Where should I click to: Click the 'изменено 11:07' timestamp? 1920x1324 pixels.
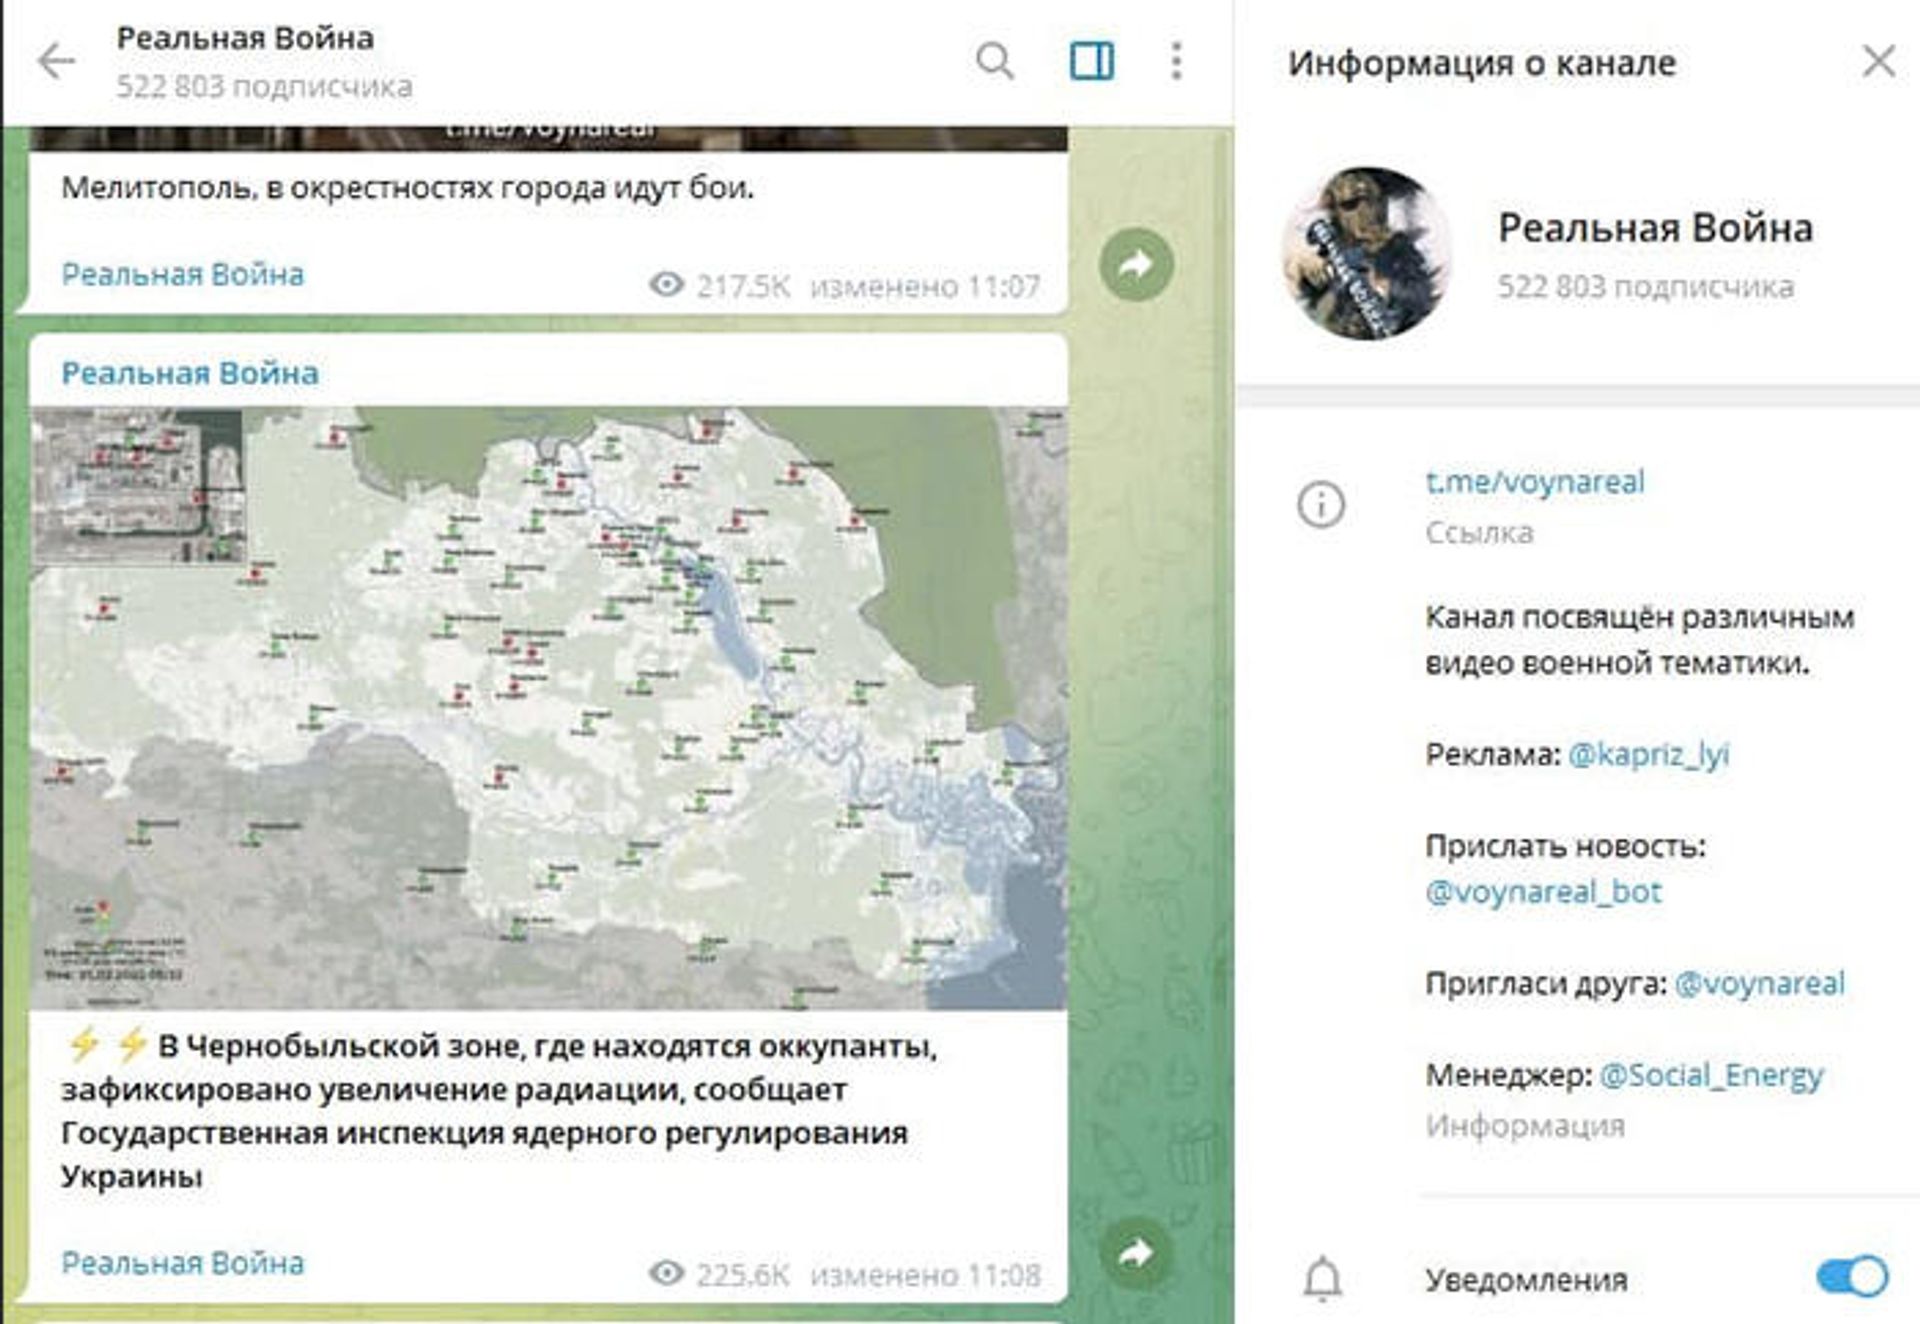925,287
